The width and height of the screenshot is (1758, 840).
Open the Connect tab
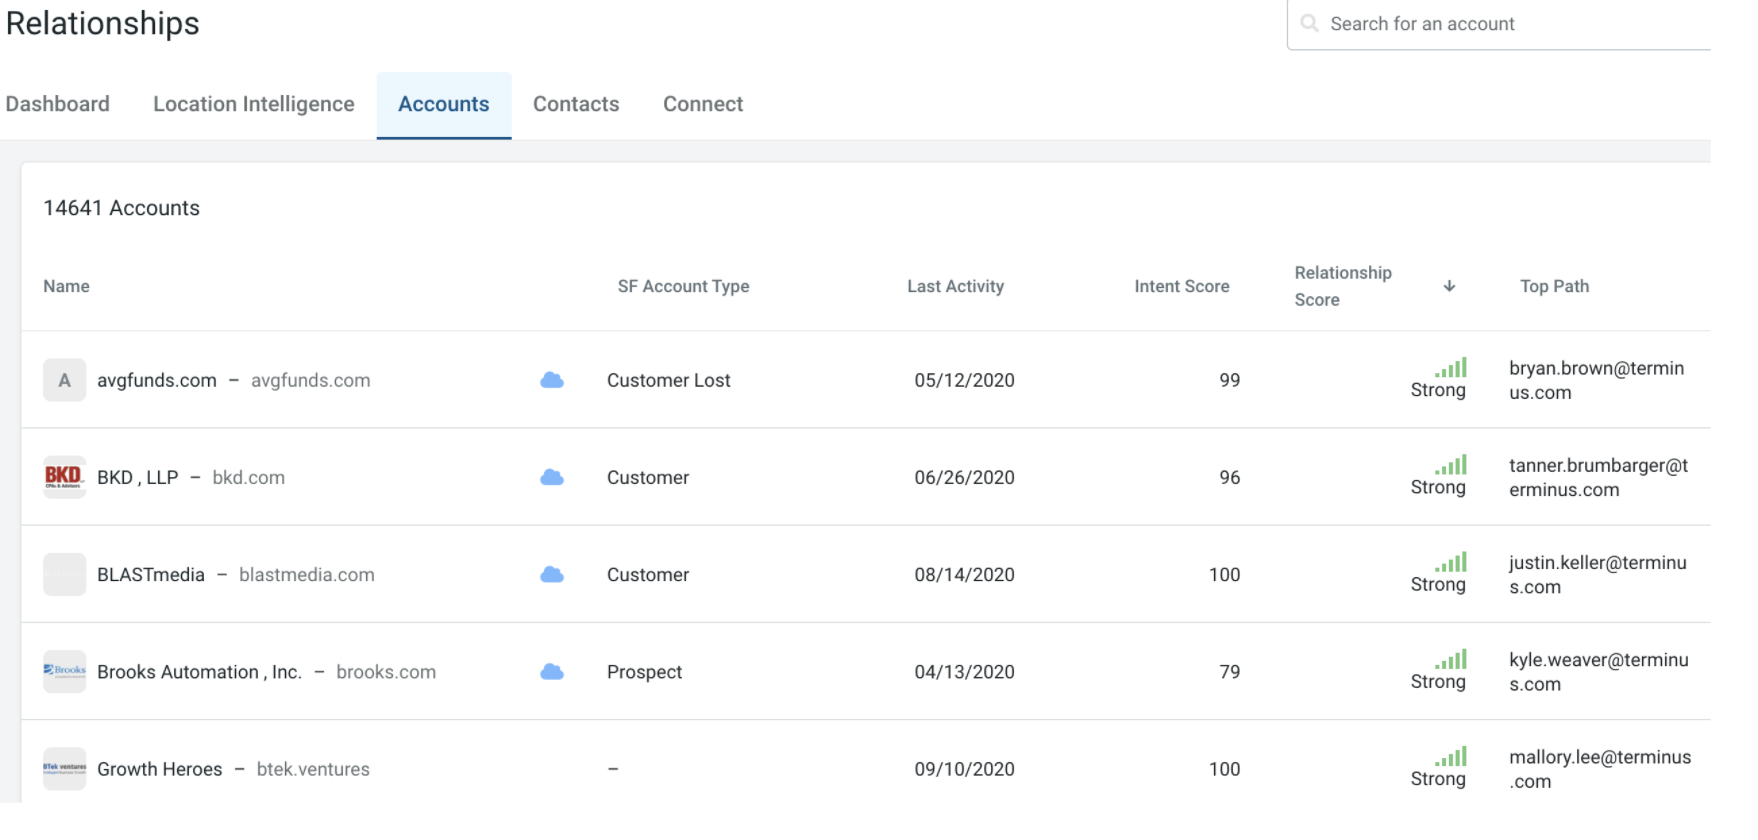tap(703, 104)
